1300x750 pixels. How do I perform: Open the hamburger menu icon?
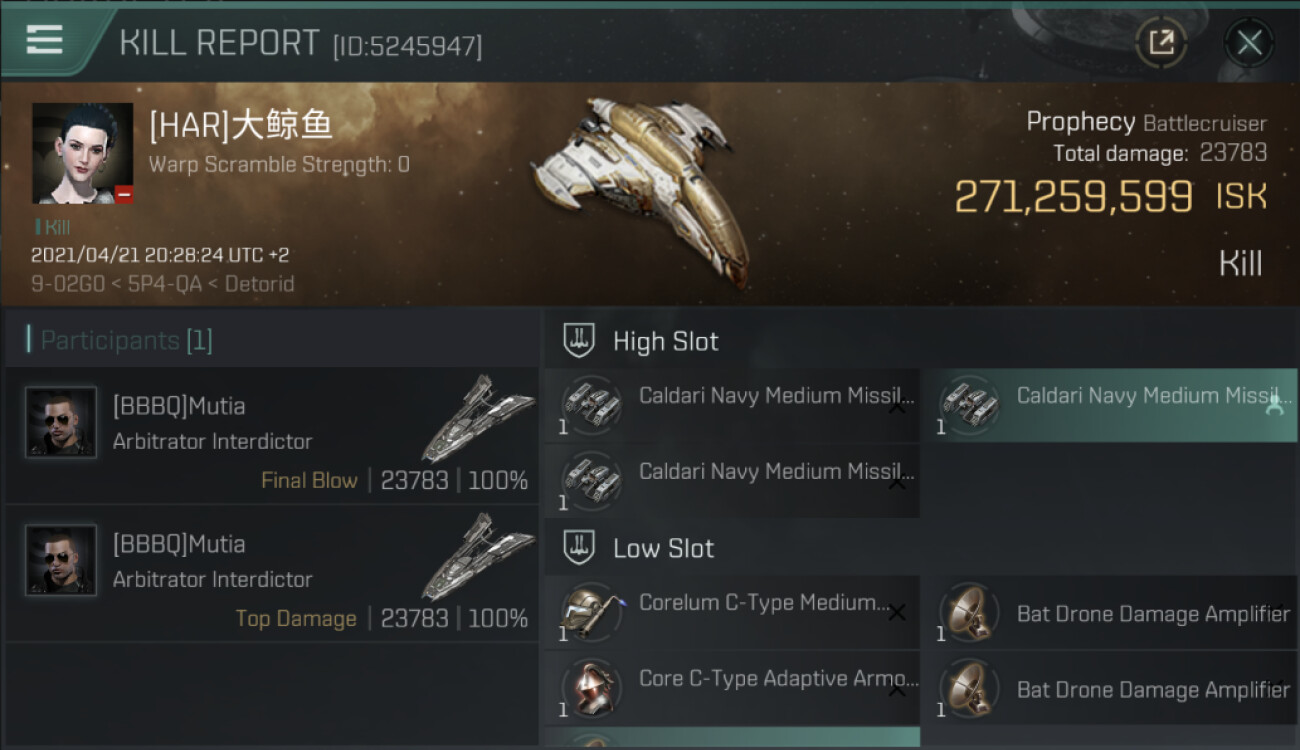pyautogui.click(x=45, y=40)
